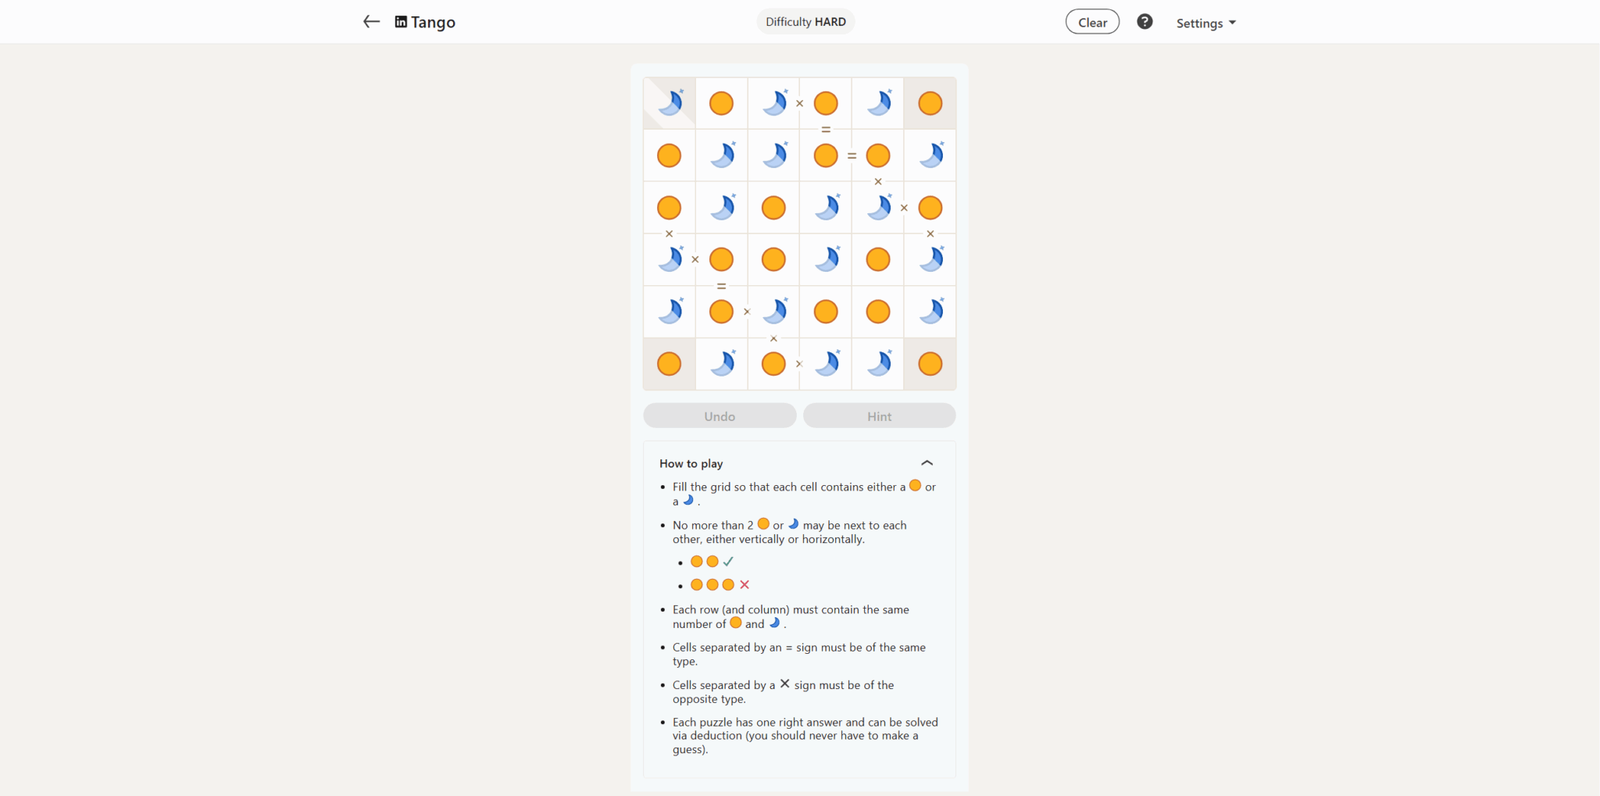Click the Clear button

[1092, 22]
